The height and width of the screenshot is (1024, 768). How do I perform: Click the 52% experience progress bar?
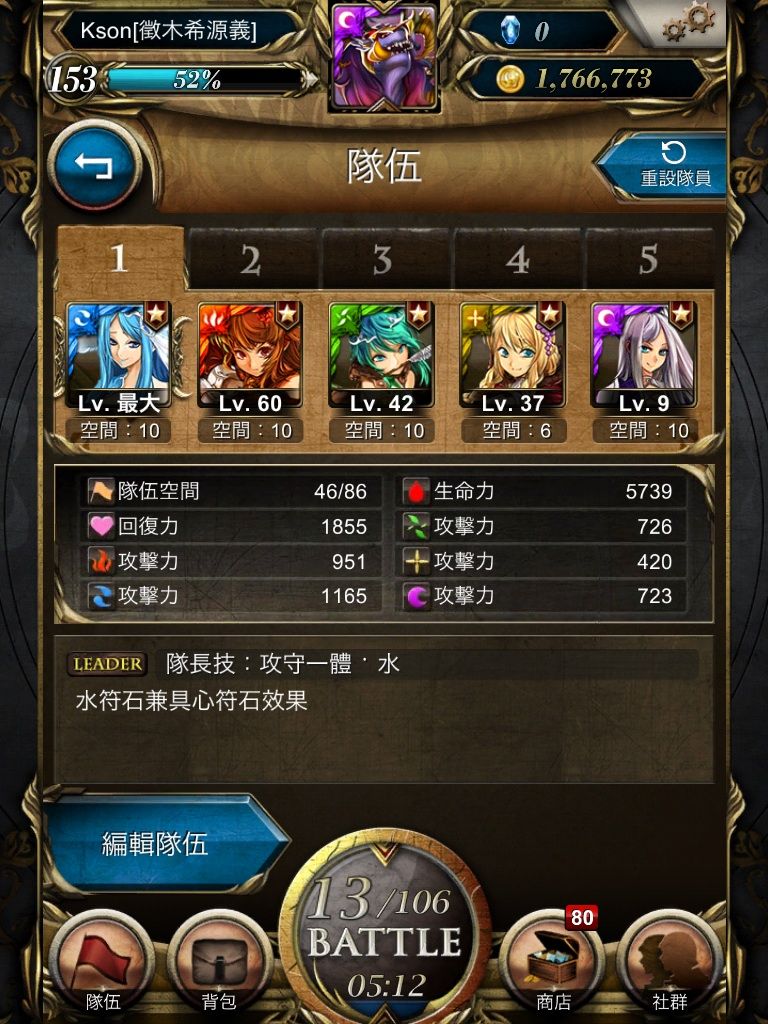pyautogui.click(x=205, y=80)
